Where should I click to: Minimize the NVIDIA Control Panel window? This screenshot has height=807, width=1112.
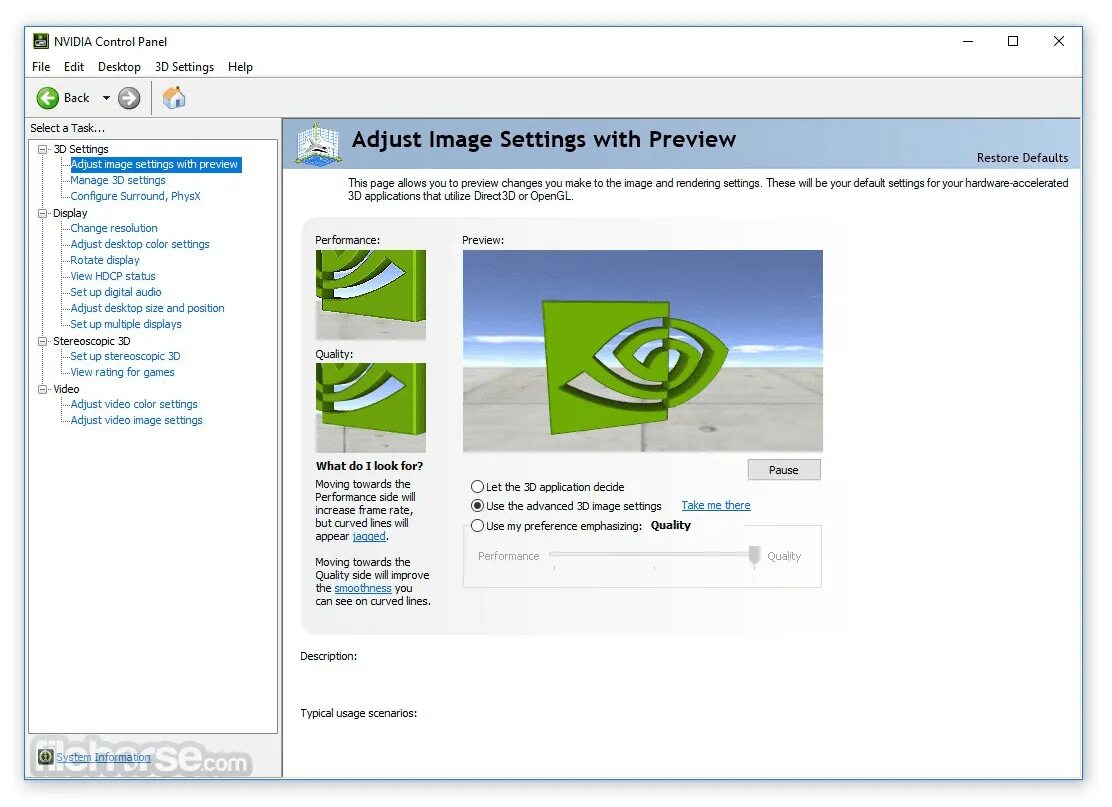point(967,41)
